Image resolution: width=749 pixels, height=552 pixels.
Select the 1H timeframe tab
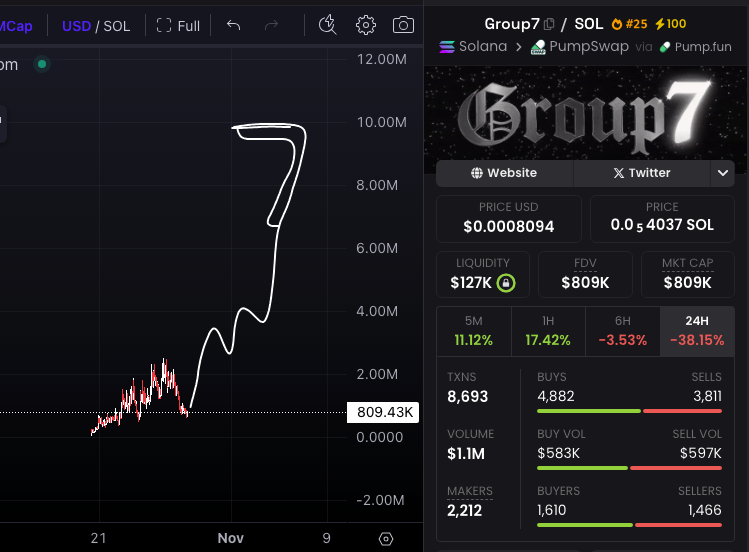pos(548,331)
